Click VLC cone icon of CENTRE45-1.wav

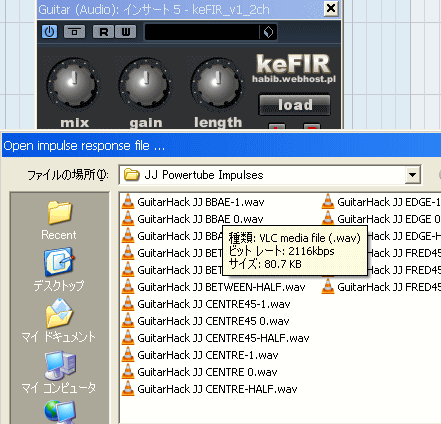[128, 304]
